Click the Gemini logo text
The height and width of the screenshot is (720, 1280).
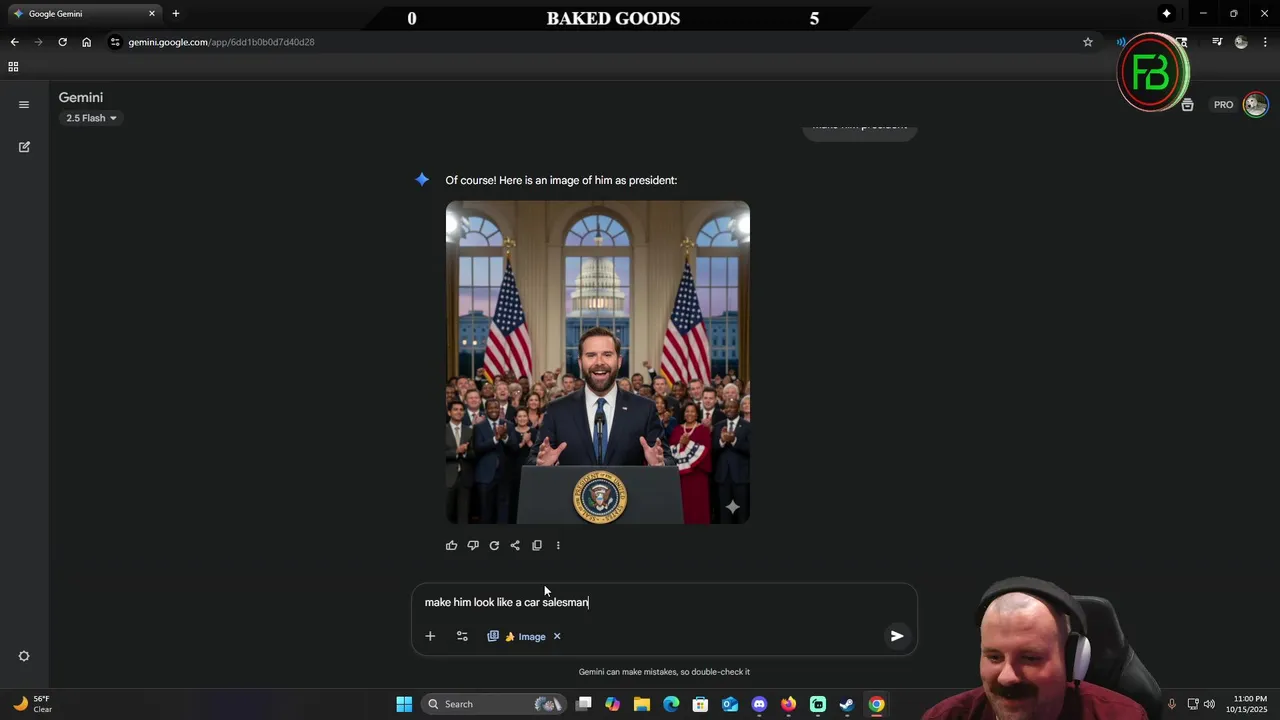[x=81, y=97]
